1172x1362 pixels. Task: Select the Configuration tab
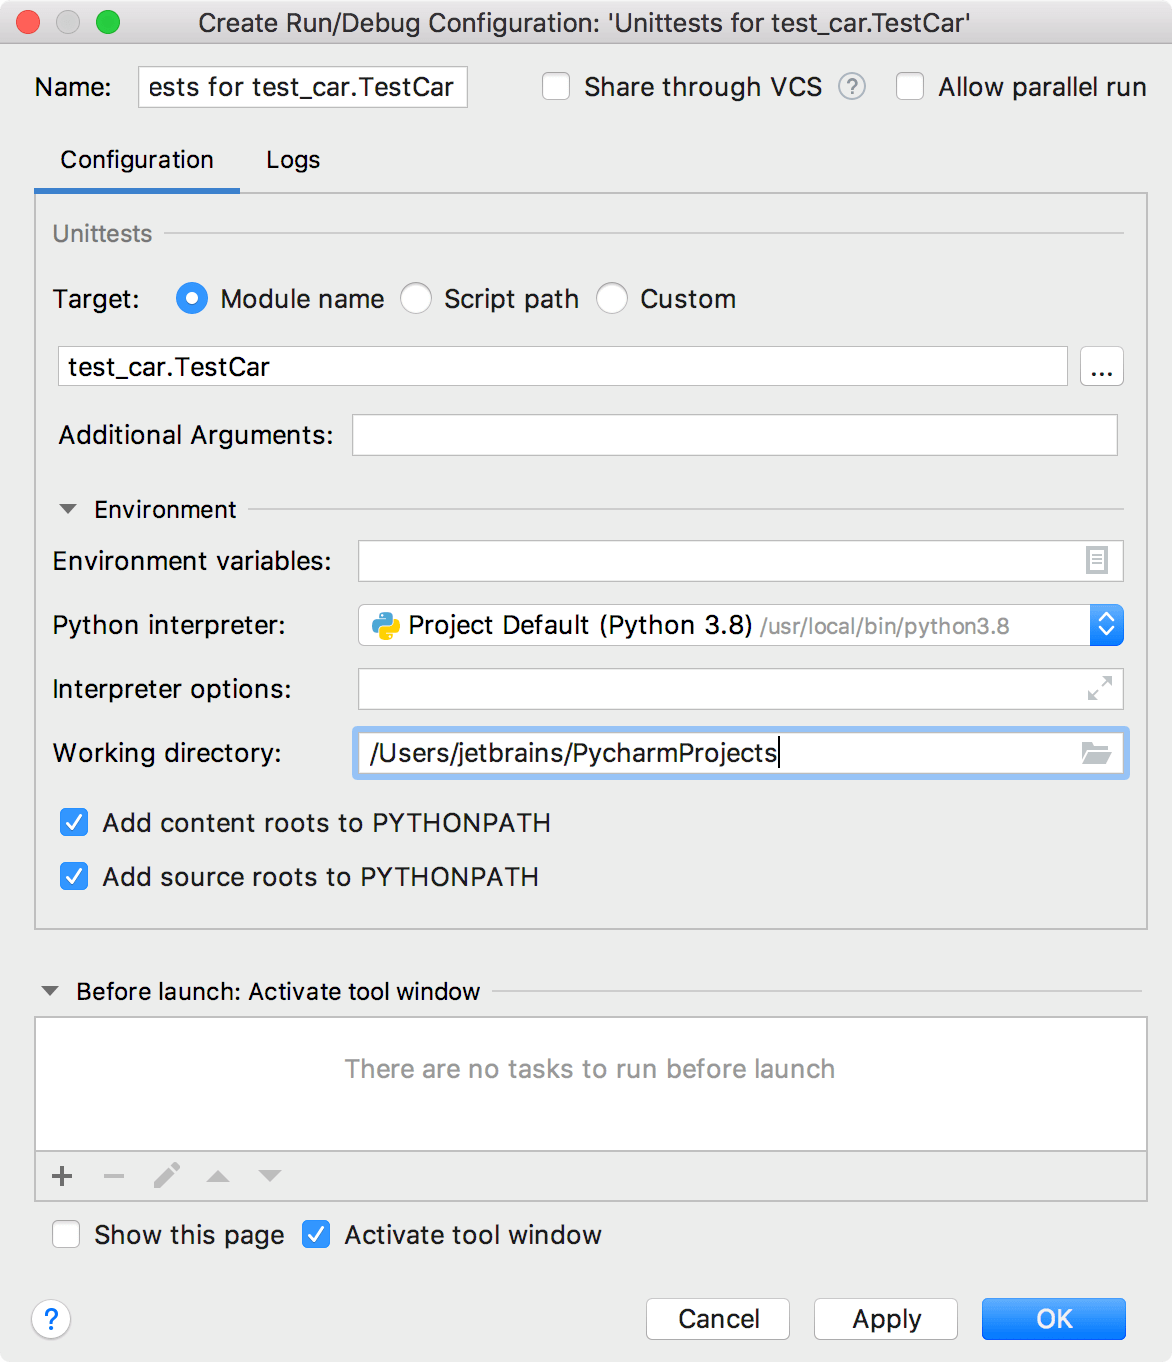click(137, 159)
